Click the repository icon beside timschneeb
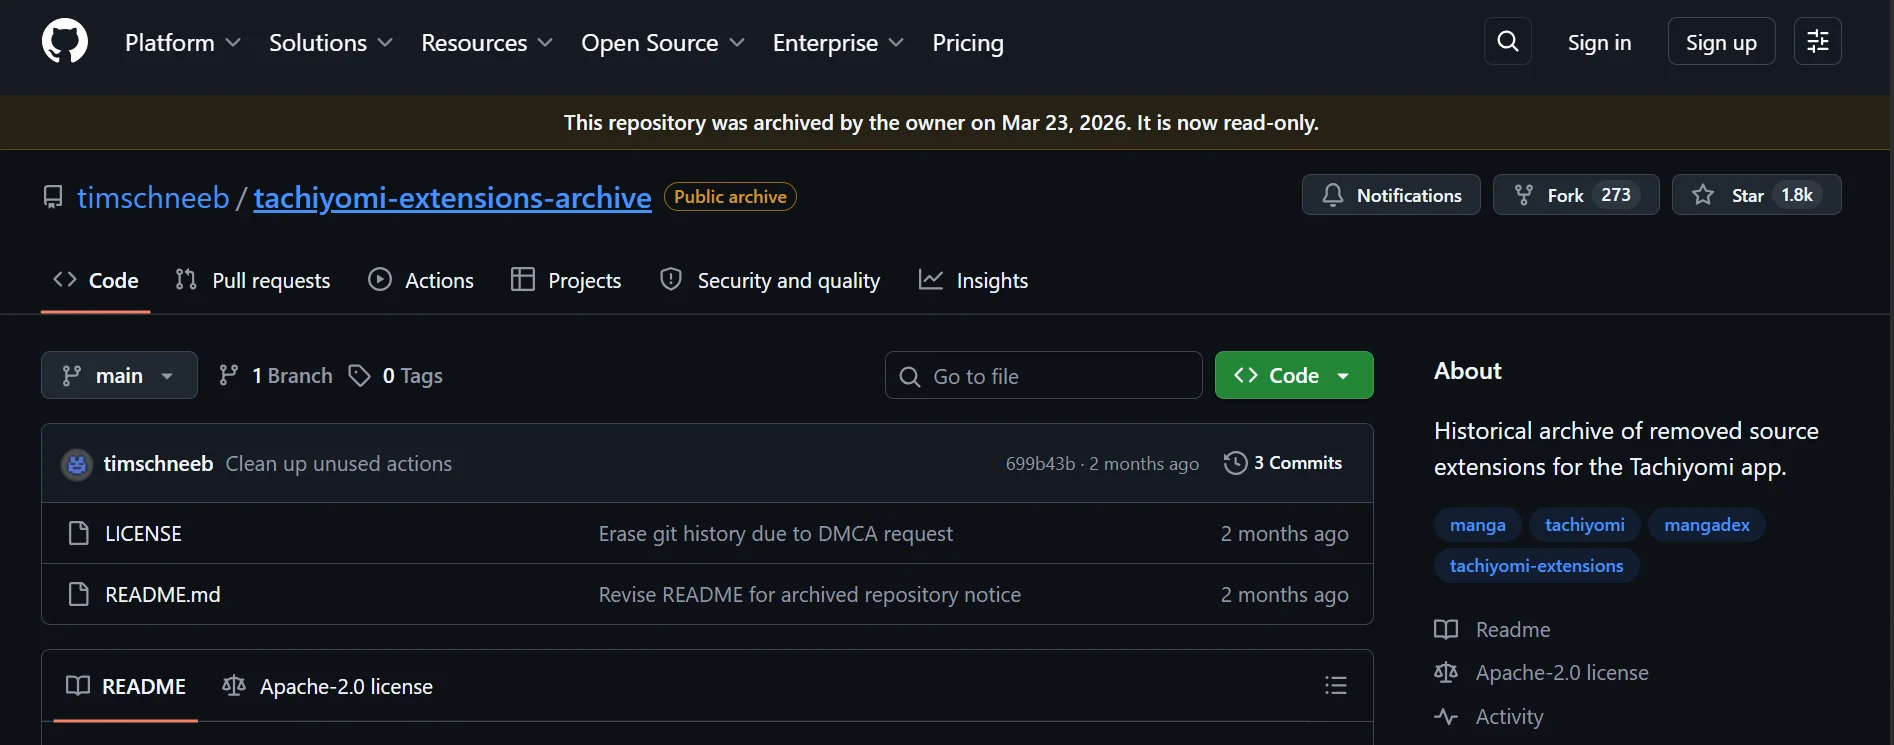 (53, 197)
